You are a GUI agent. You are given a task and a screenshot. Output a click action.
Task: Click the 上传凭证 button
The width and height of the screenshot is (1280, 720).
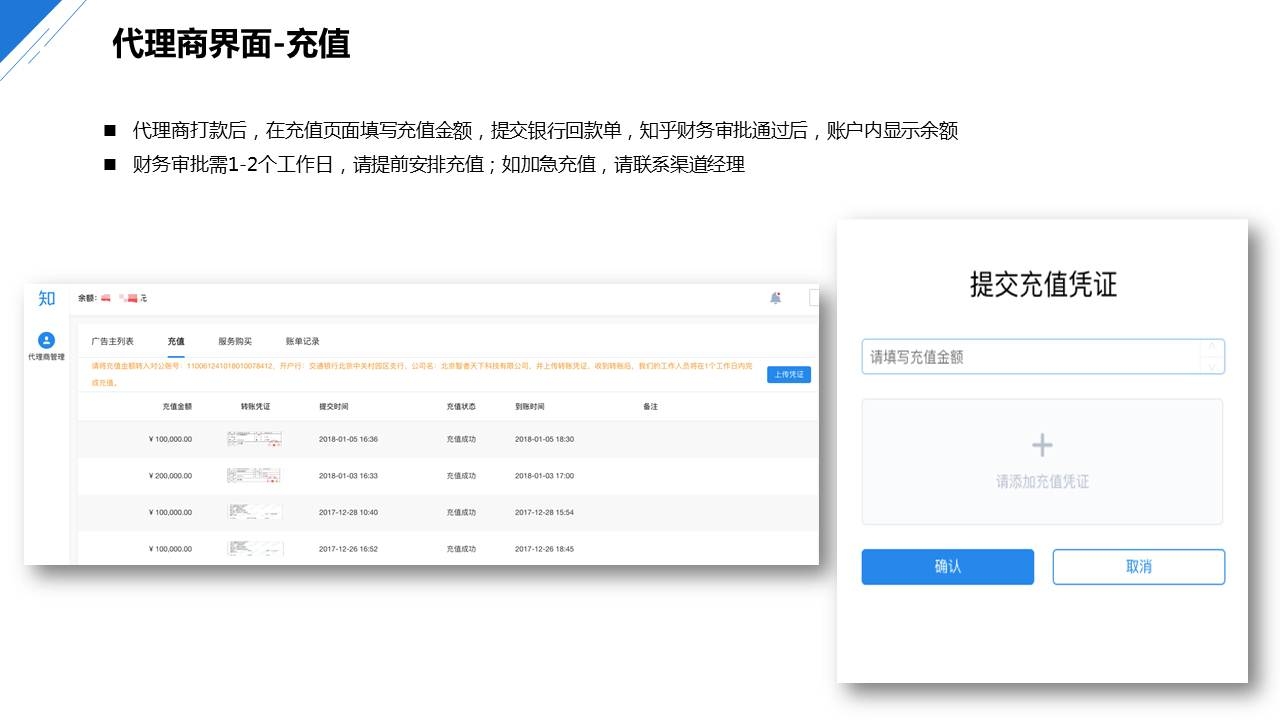(789, 374)
